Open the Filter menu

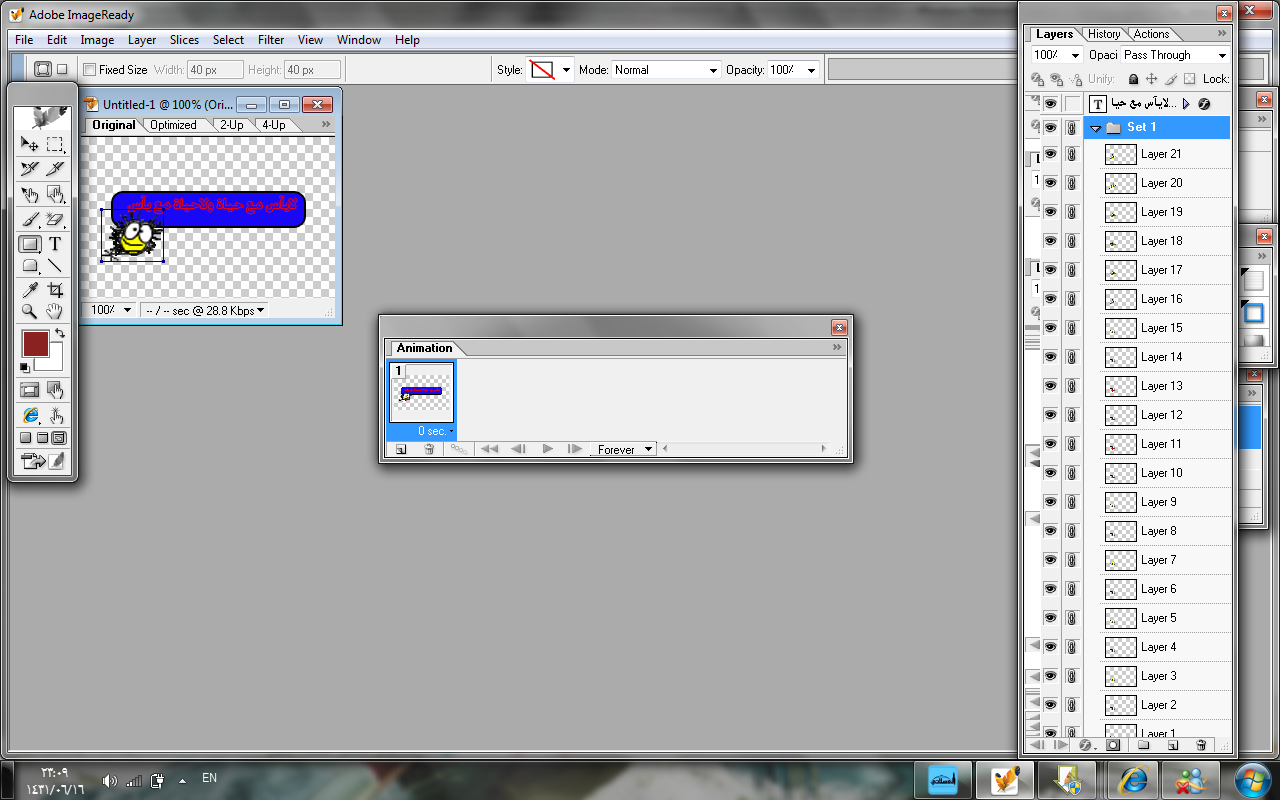tap(271, 40)
